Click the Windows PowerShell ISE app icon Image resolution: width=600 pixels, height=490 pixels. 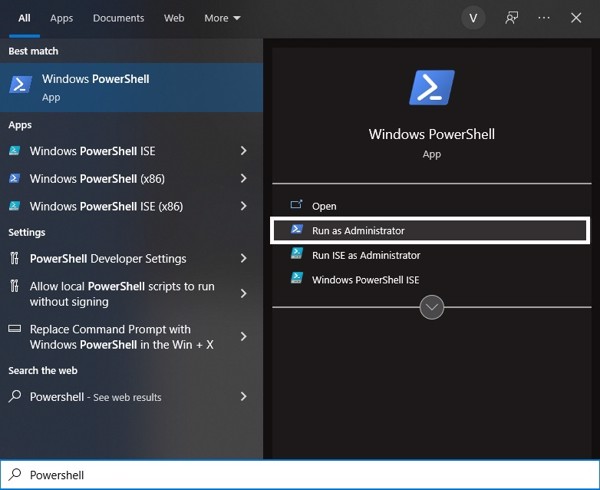pos(15,150)
